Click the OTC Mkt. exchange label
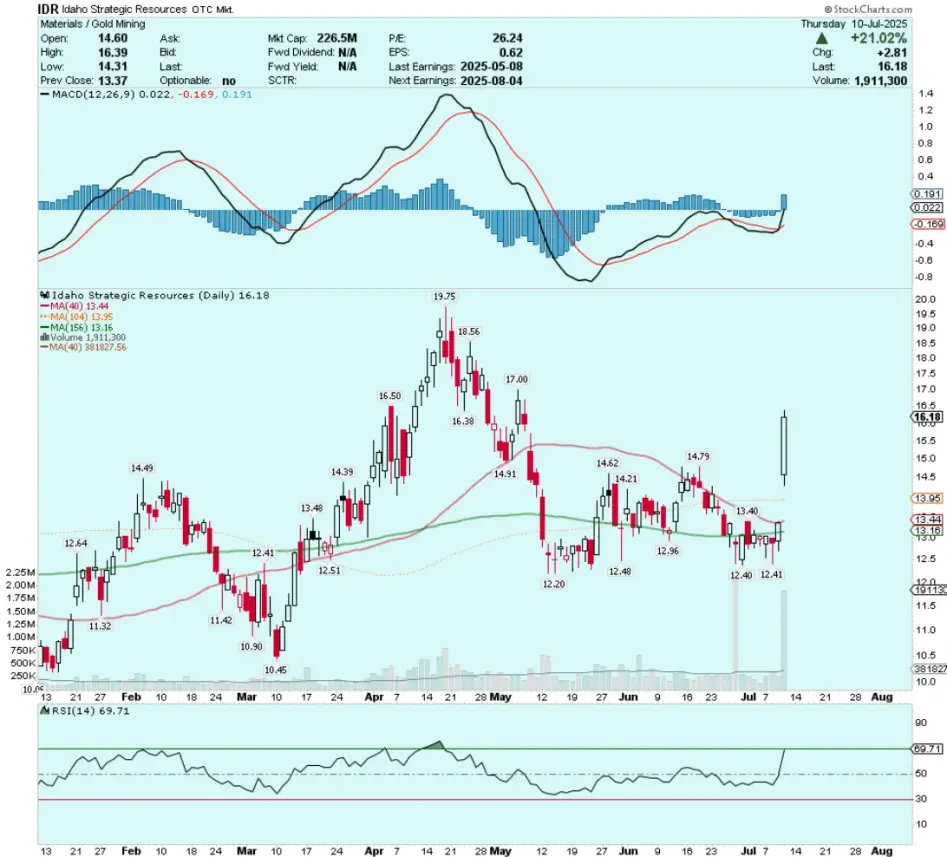The image size is (947, 857). (213, 10)
